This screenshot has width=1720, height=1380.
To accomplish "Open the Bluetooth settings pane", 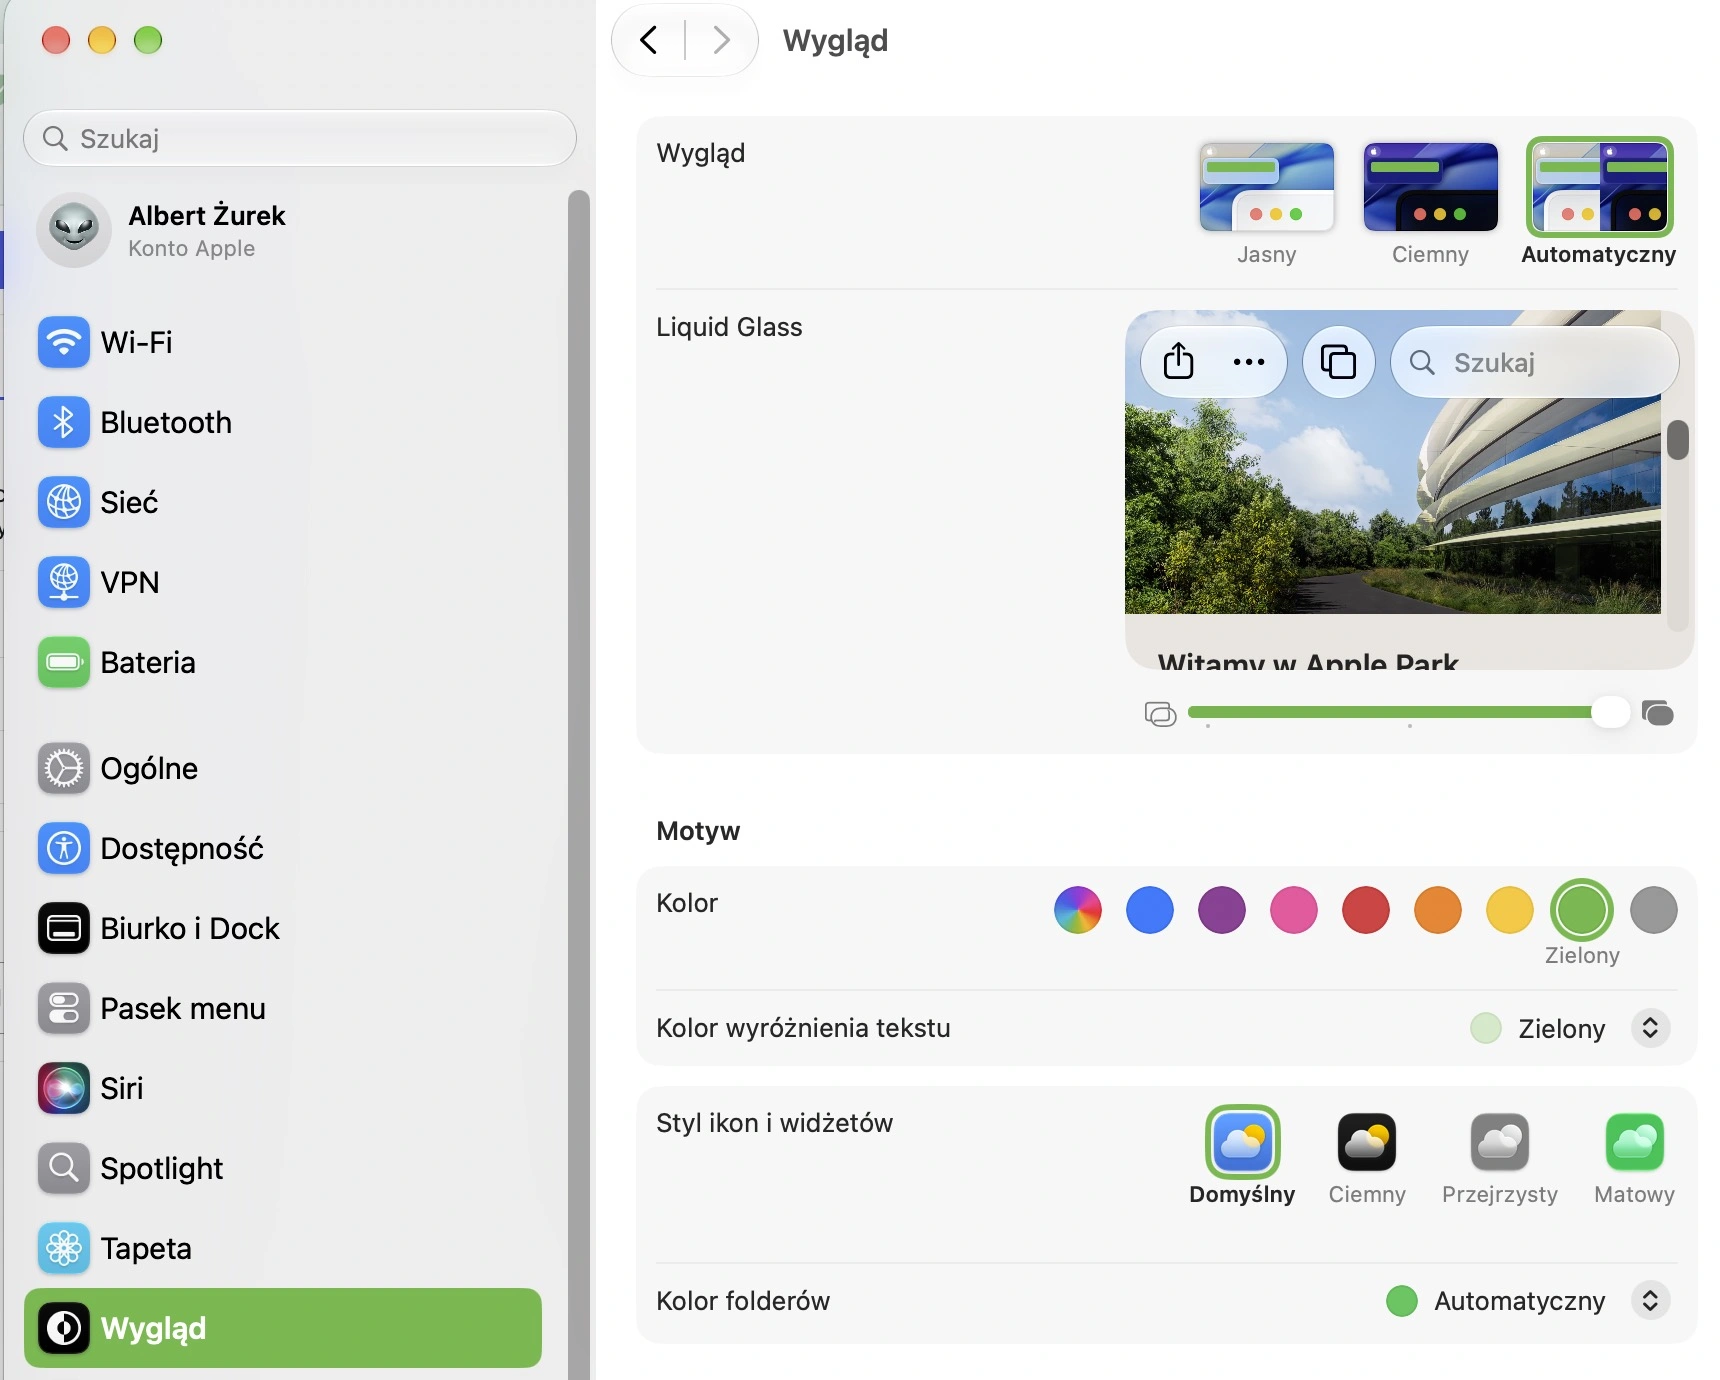I will (282, 422).
